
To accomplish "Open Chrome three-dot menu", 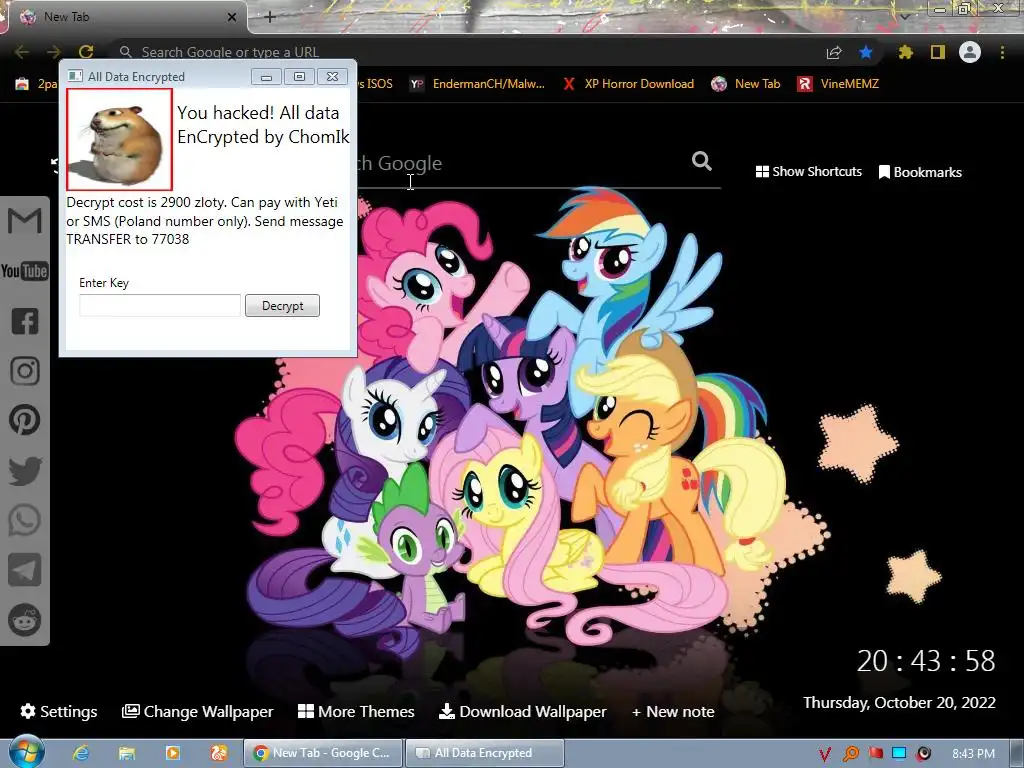I will tap(1002, 52).
